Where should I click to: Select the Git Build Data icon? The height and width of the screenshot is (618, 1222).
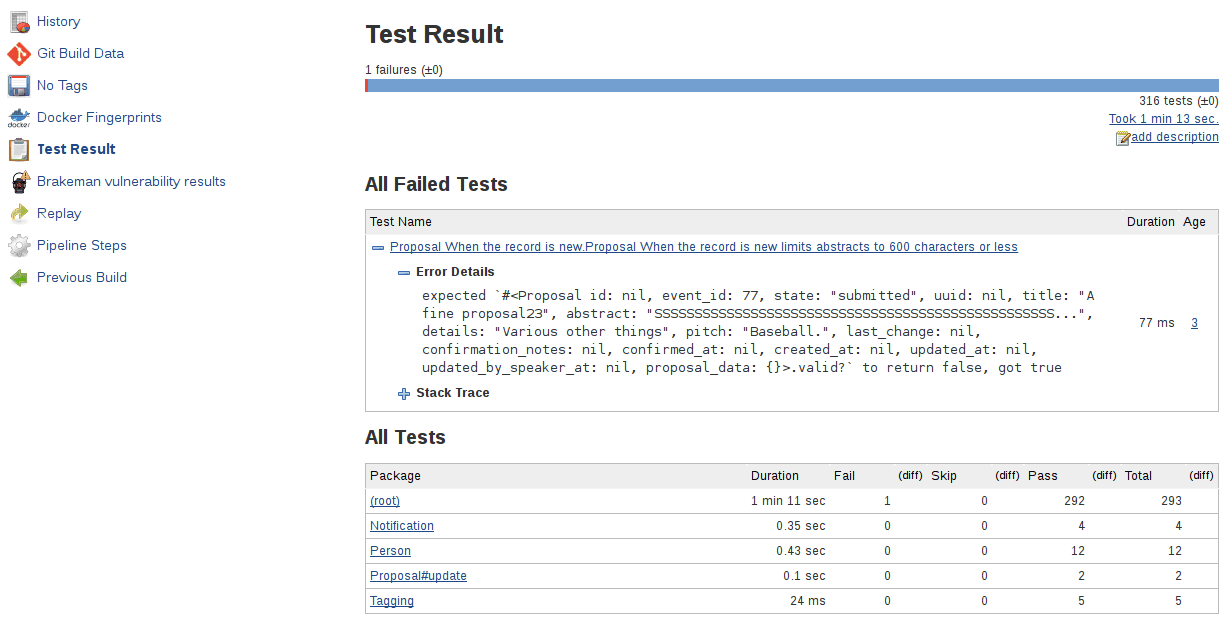pos(18,53)
